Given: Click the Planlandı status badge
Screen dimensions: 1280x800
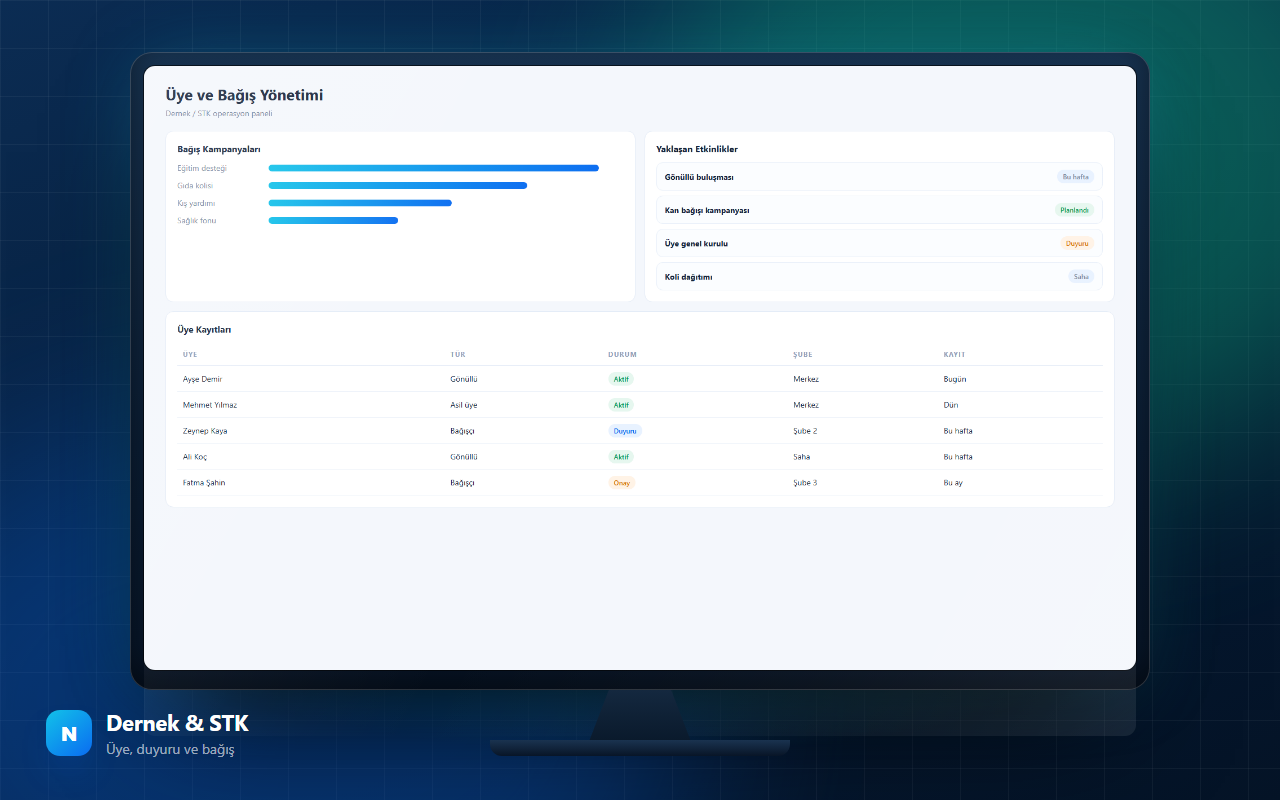Looking at the screenshot, I should click(x=1074, y=210).
